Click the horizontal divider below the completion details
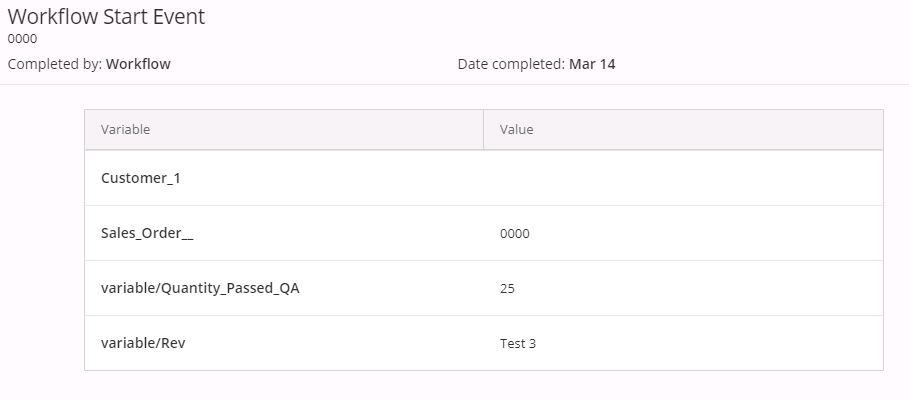Image resolution: width=909 pixels, height=400 pixels. (454, 85)
